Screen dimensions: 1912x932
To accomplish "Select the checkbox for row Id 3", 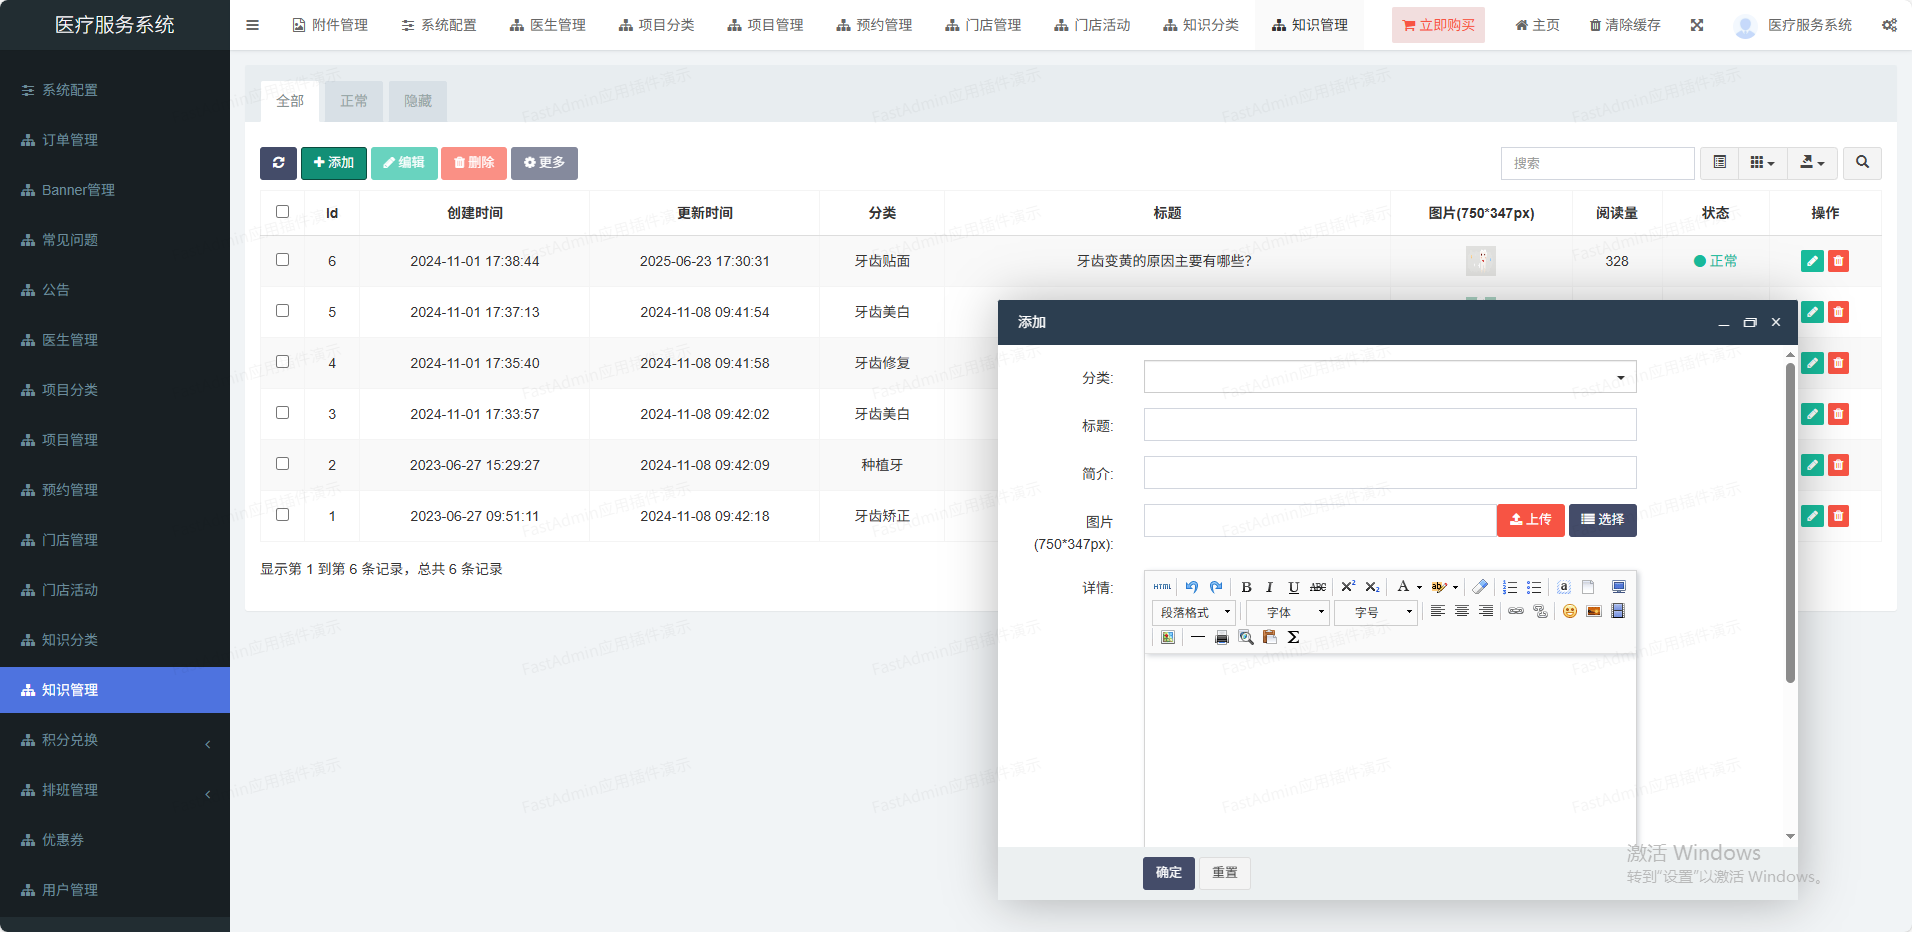I will click(282, 413).
